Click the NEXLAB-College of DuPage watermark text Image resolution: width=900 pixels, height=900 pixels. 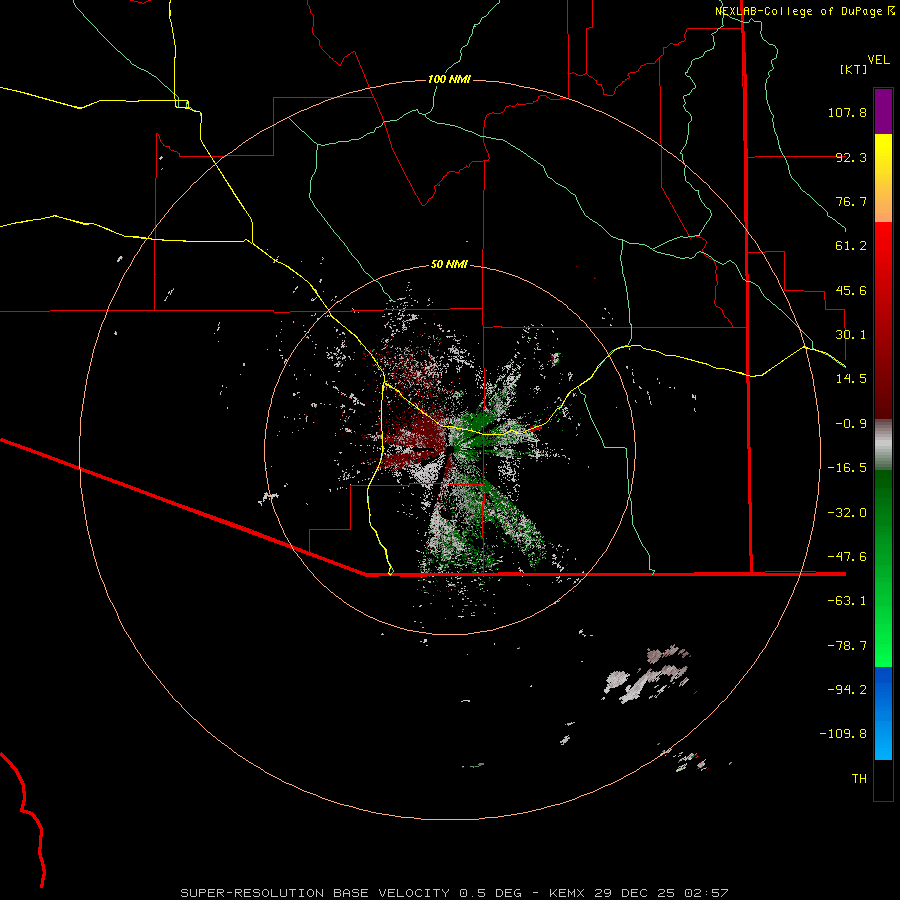805,11
